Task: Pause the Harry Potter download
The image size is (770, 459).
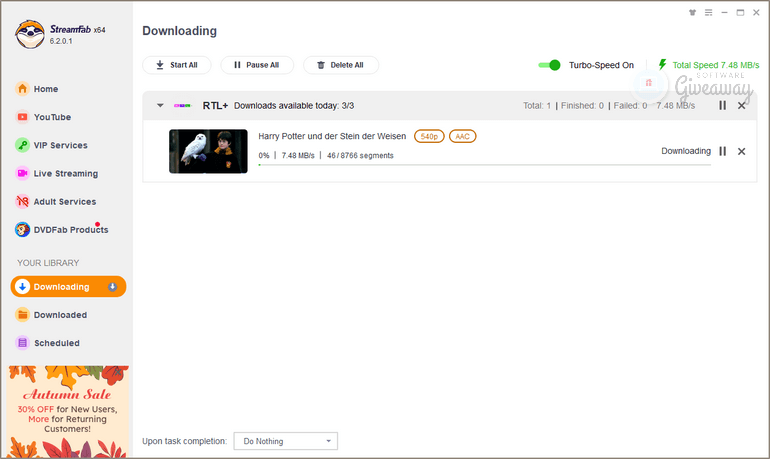Action: pos(722,151)
